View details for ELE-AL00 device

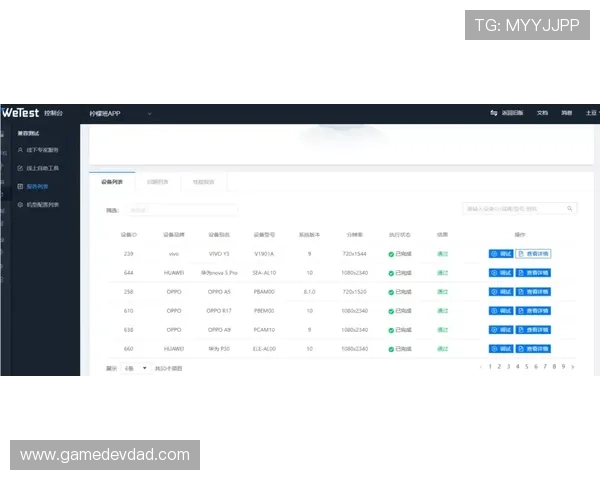click(x=533, y=349)
